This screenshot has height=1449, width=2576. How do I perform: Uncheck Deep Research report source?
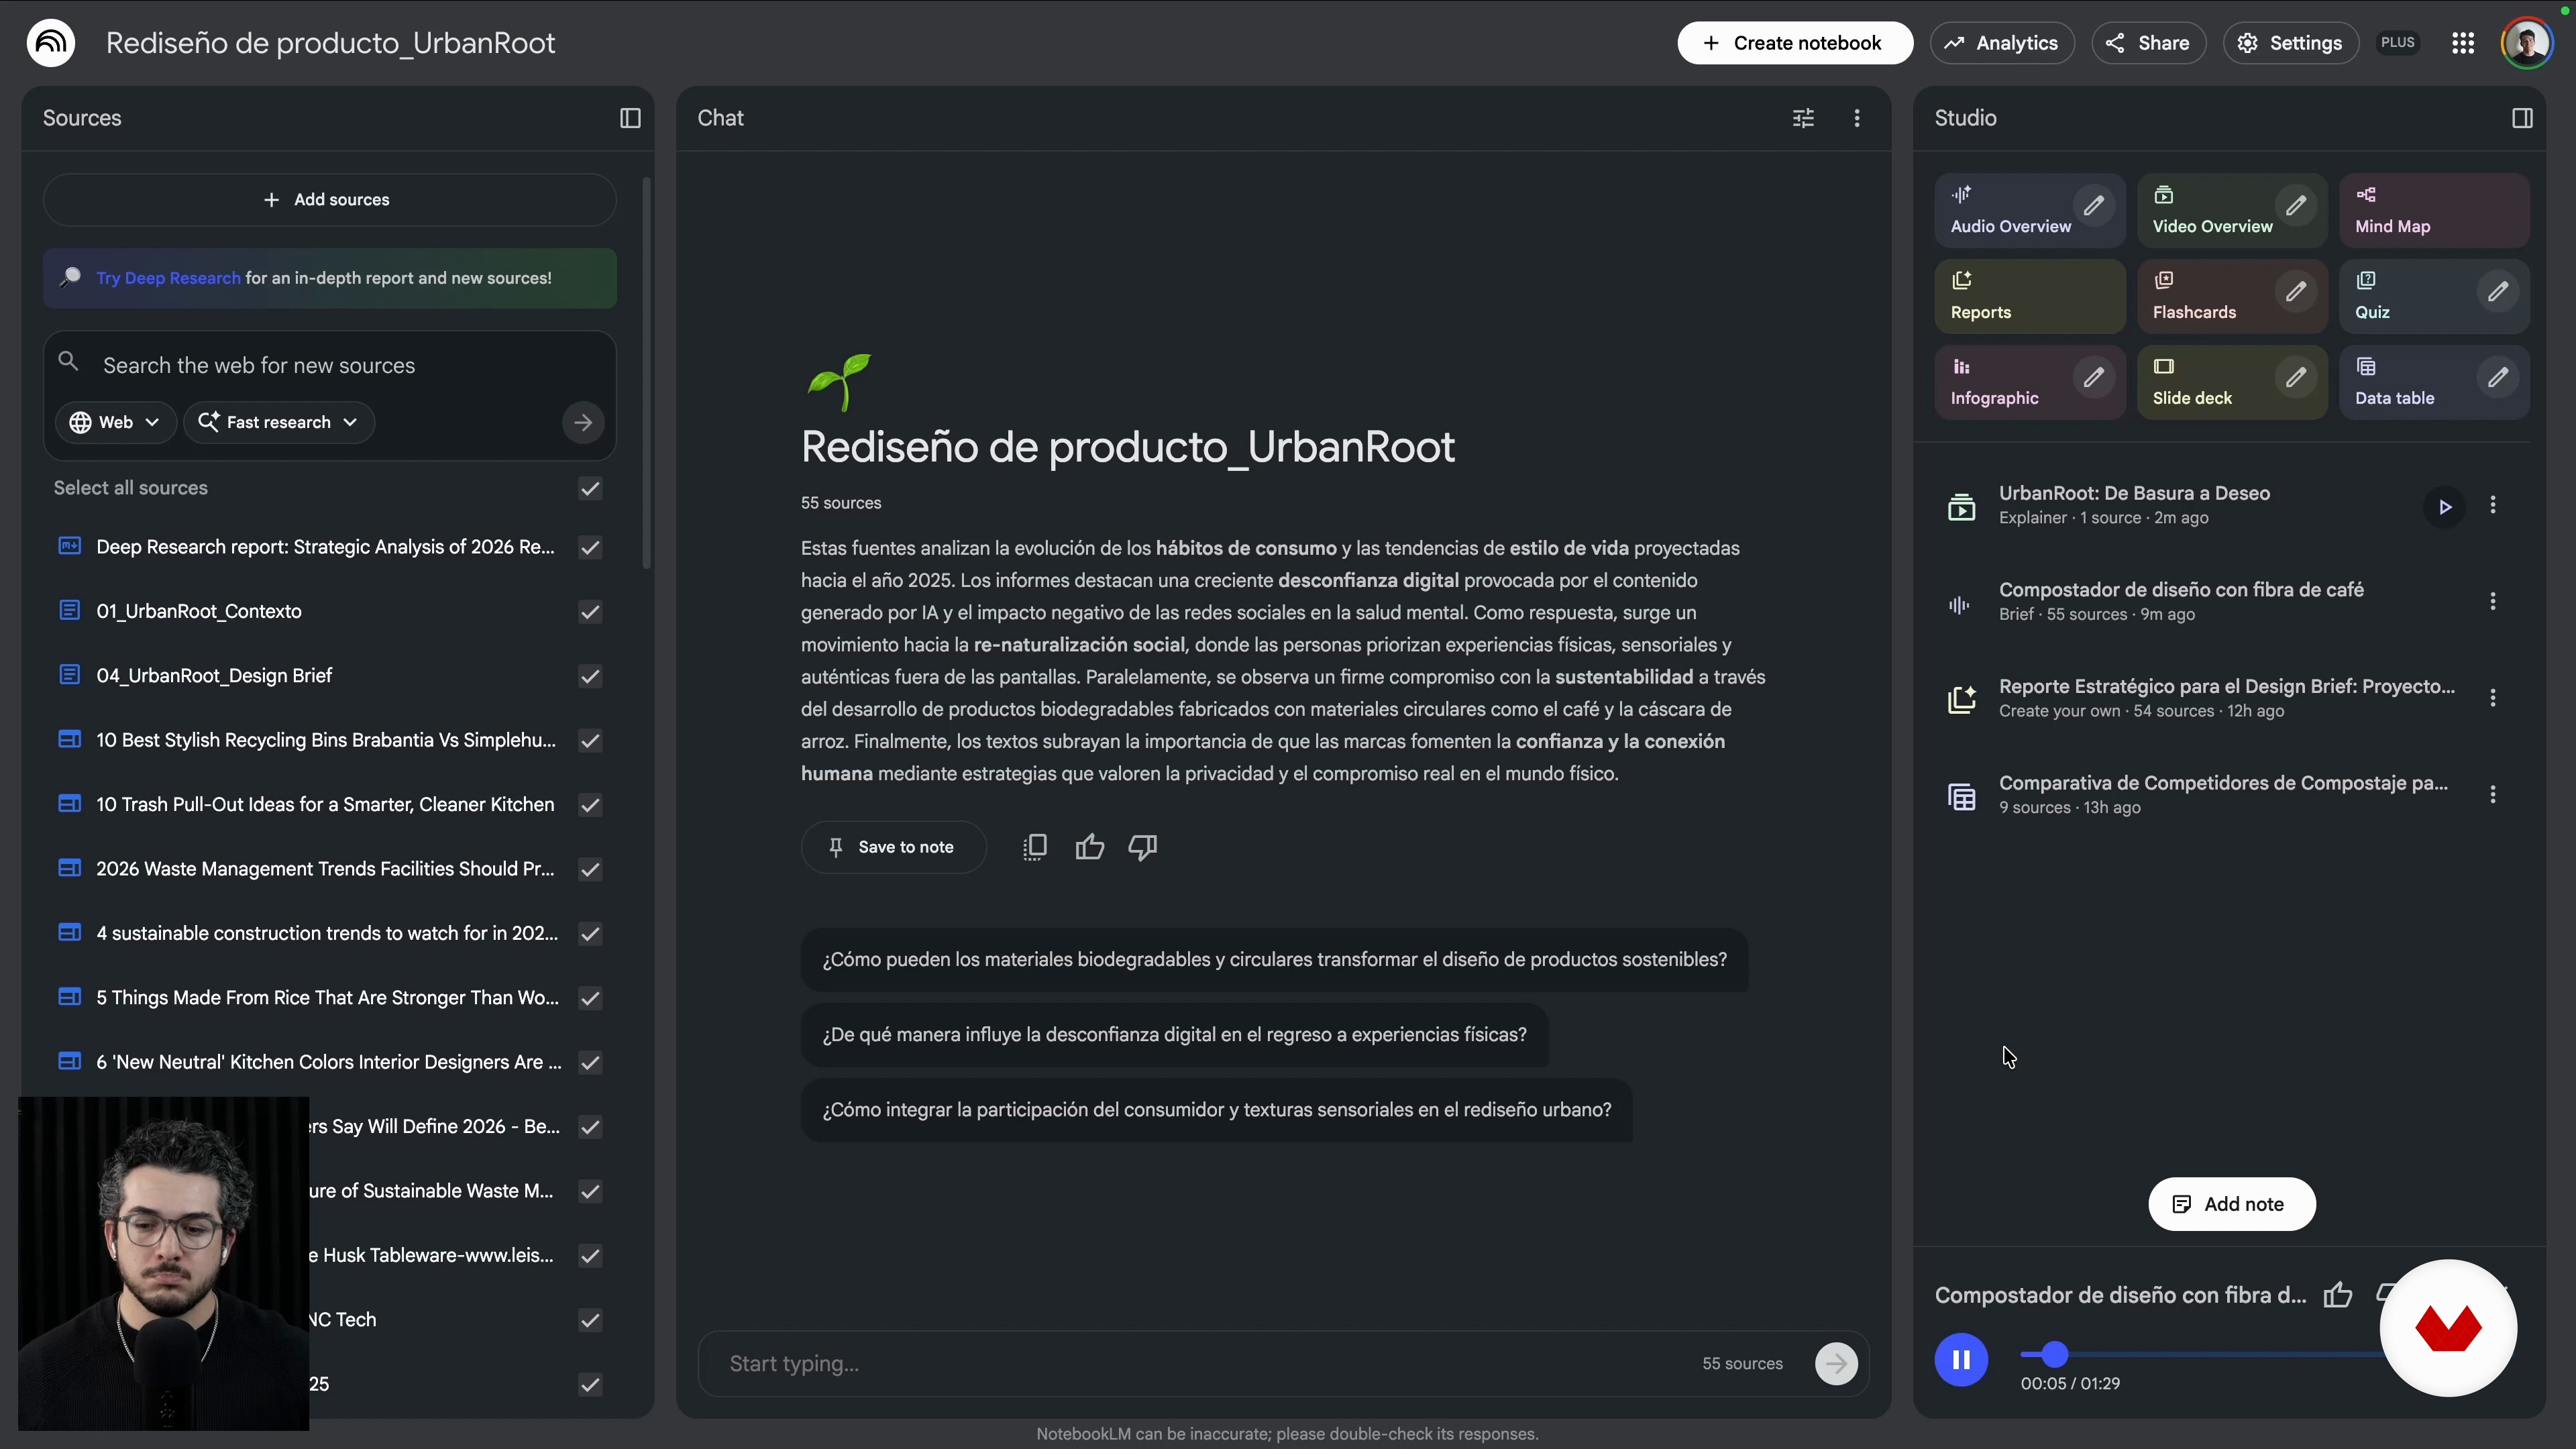point(590,547)
